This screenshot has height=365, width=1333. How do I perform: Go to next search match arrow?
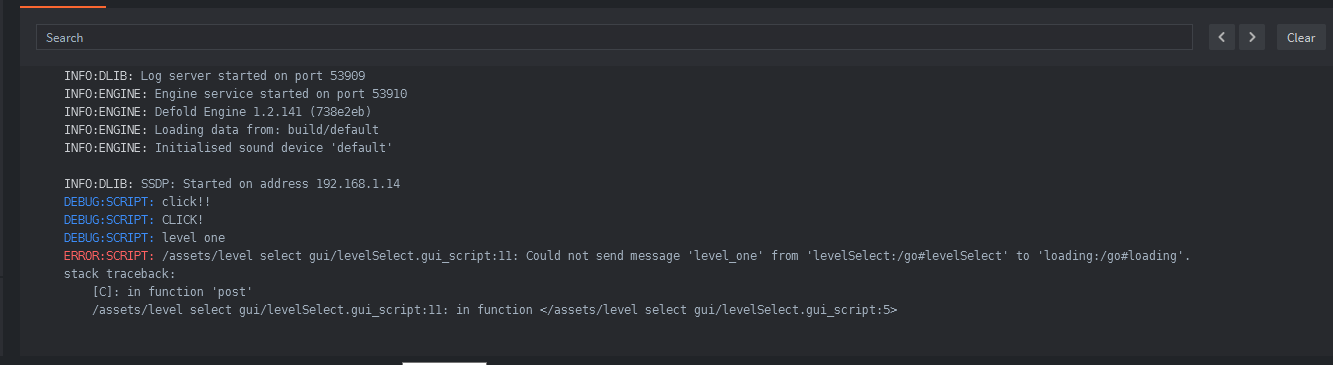click(x=1252, y=38)
